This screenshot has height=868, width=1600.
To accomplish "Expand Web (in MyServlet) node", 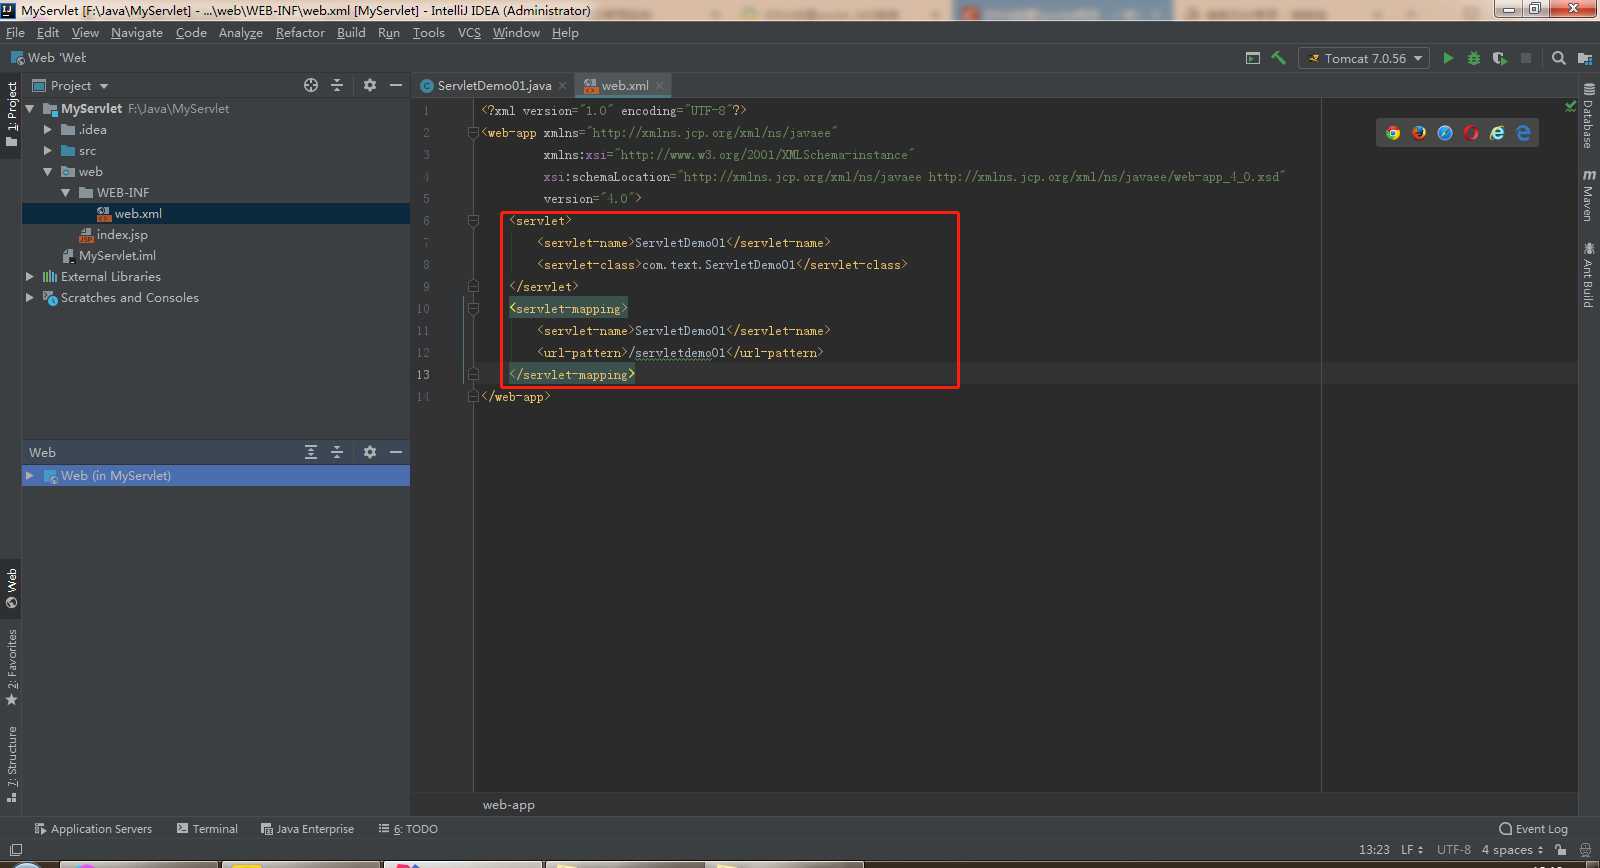I will click(x=30, y=476).
